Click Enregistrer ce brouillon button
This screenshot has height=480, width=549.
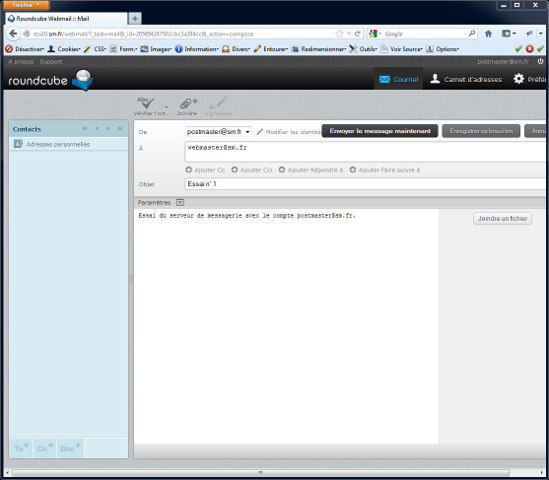coord(481,131)
